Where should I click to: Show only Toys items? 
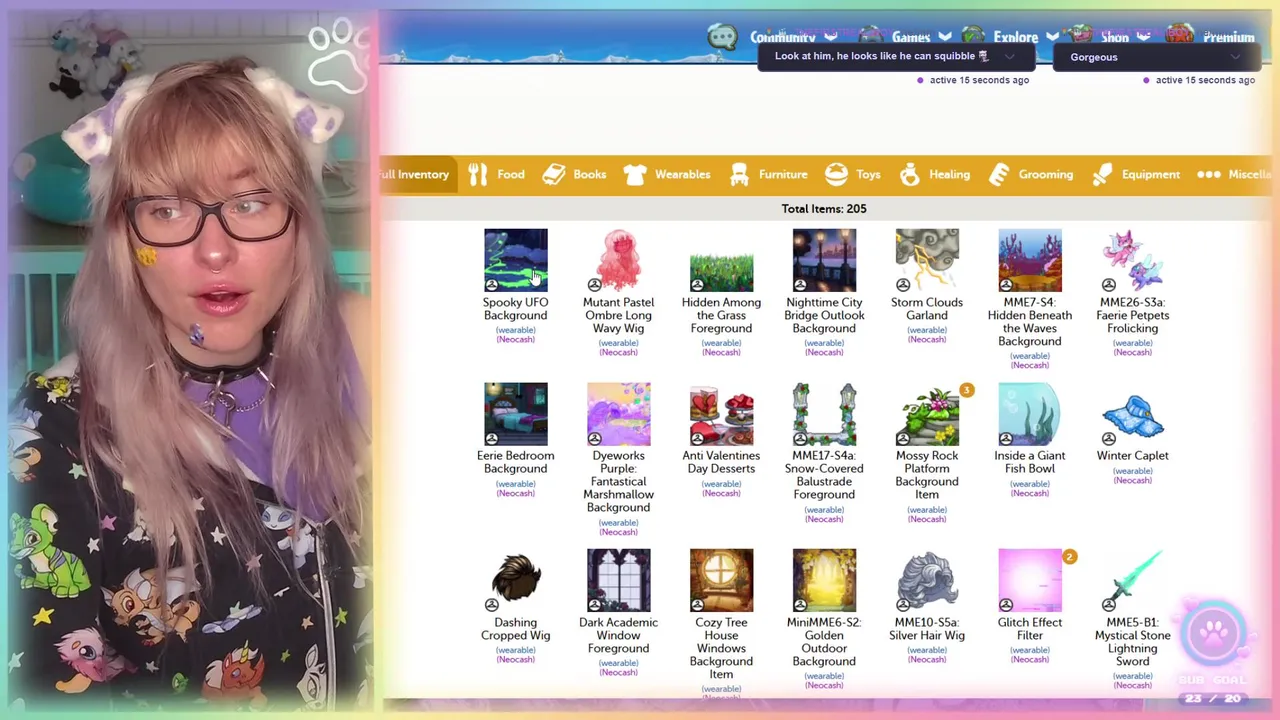pyautogui.click(x=853, y=174)
